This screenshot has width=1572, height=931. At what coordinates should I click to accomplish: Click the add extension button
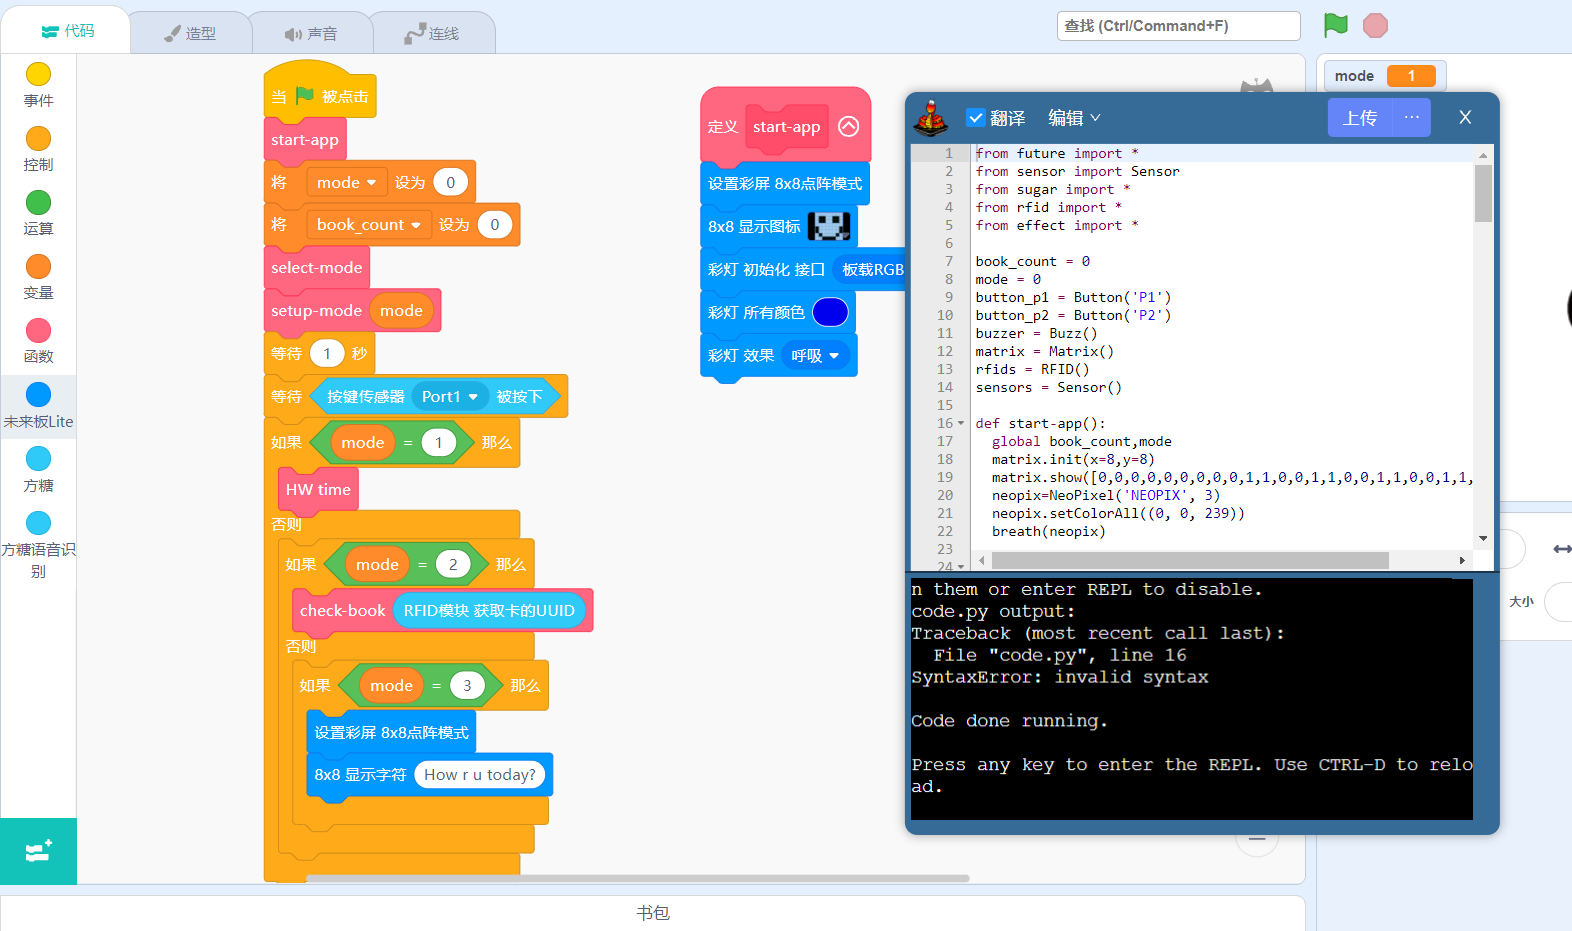pyautogui.click(x=38, y=851)
